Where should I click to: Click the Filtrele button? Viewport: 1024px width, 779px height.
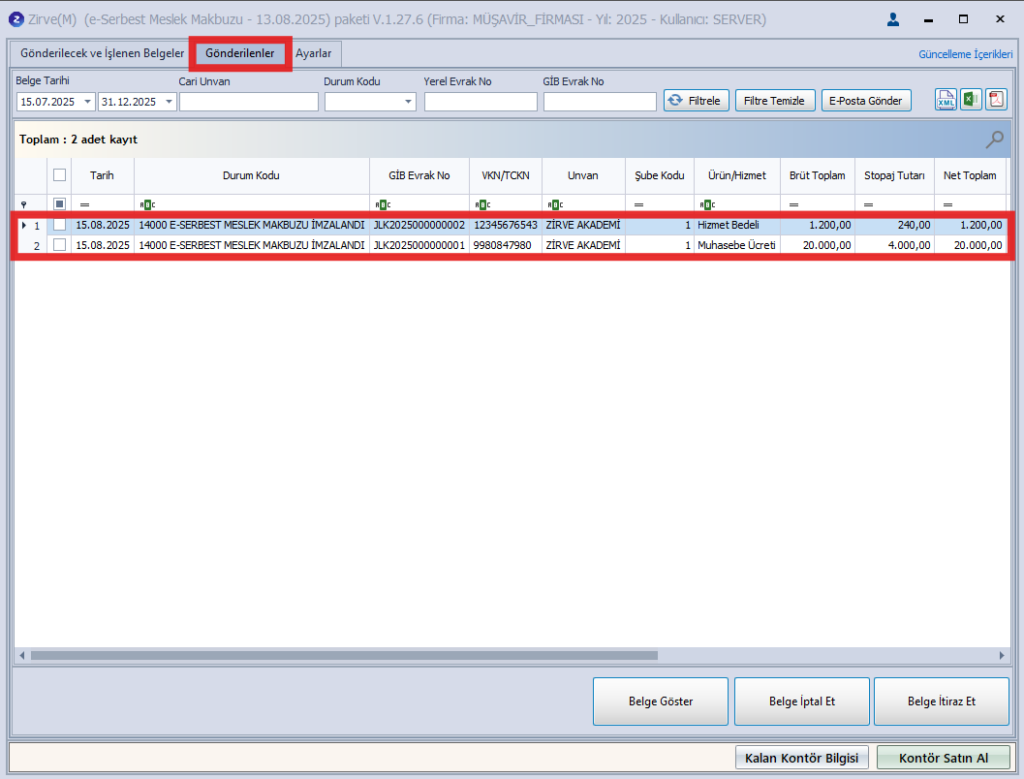(x=696, y=101)
